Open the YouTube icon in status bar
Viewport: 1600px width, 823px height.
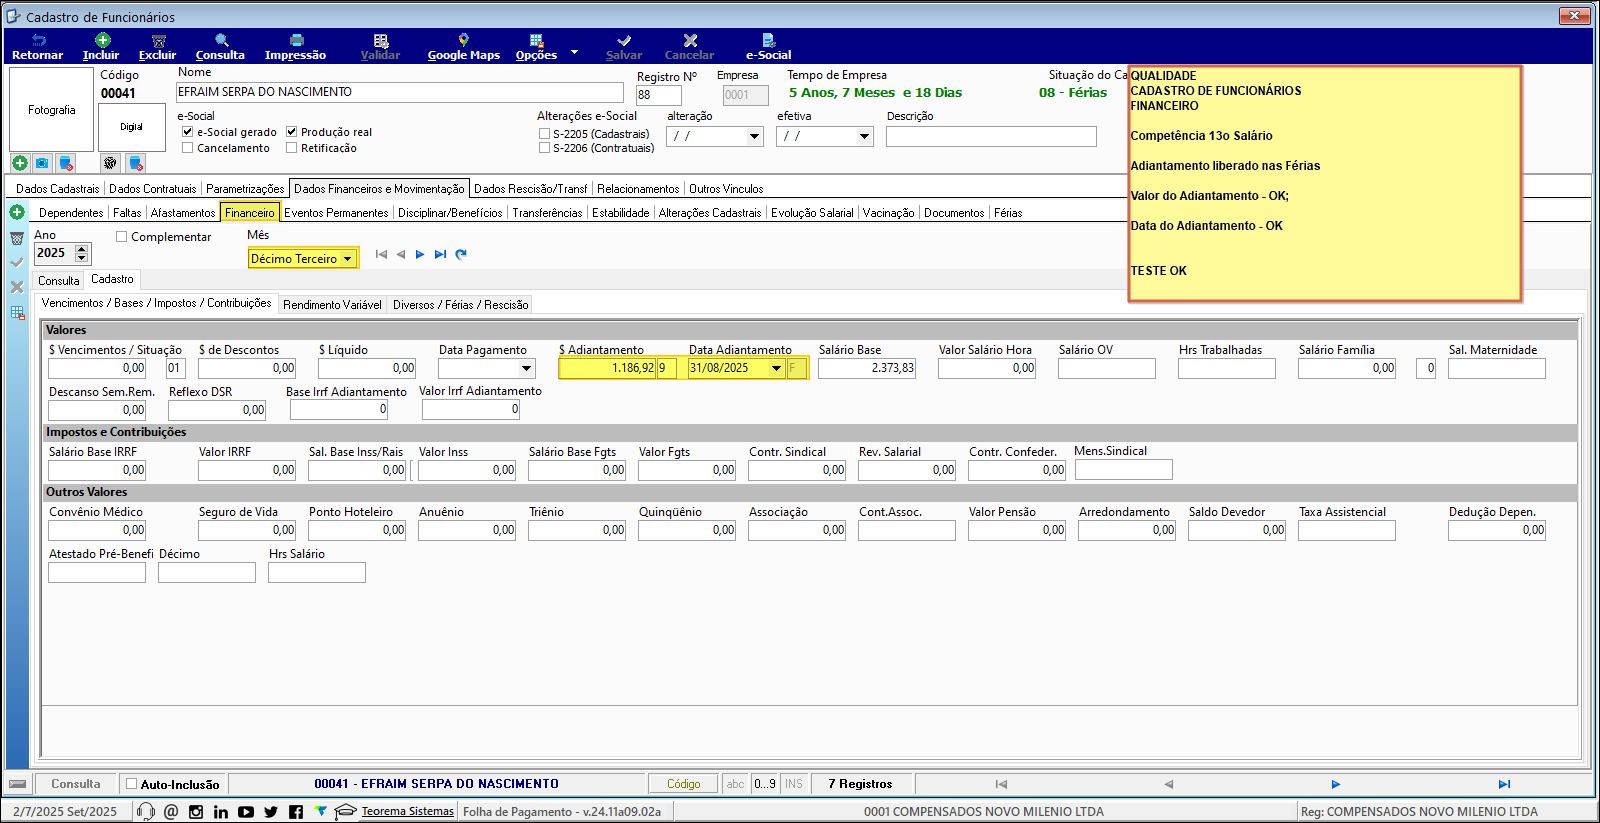coord(246,812)
